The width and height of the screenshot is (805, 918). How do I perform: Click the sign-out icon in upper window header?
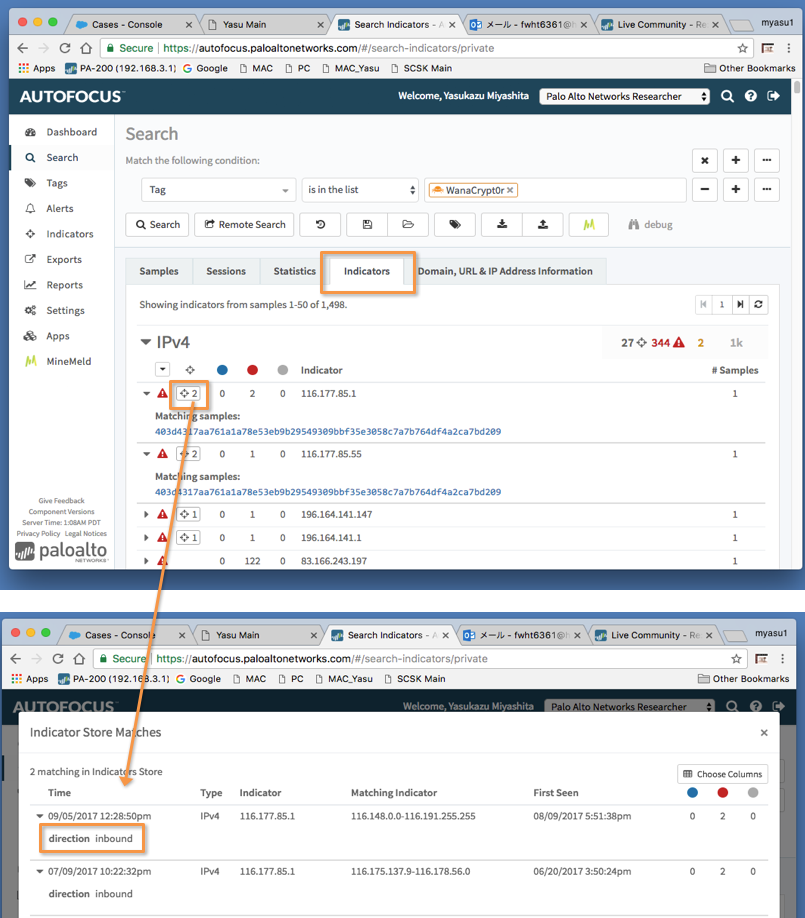773,95
